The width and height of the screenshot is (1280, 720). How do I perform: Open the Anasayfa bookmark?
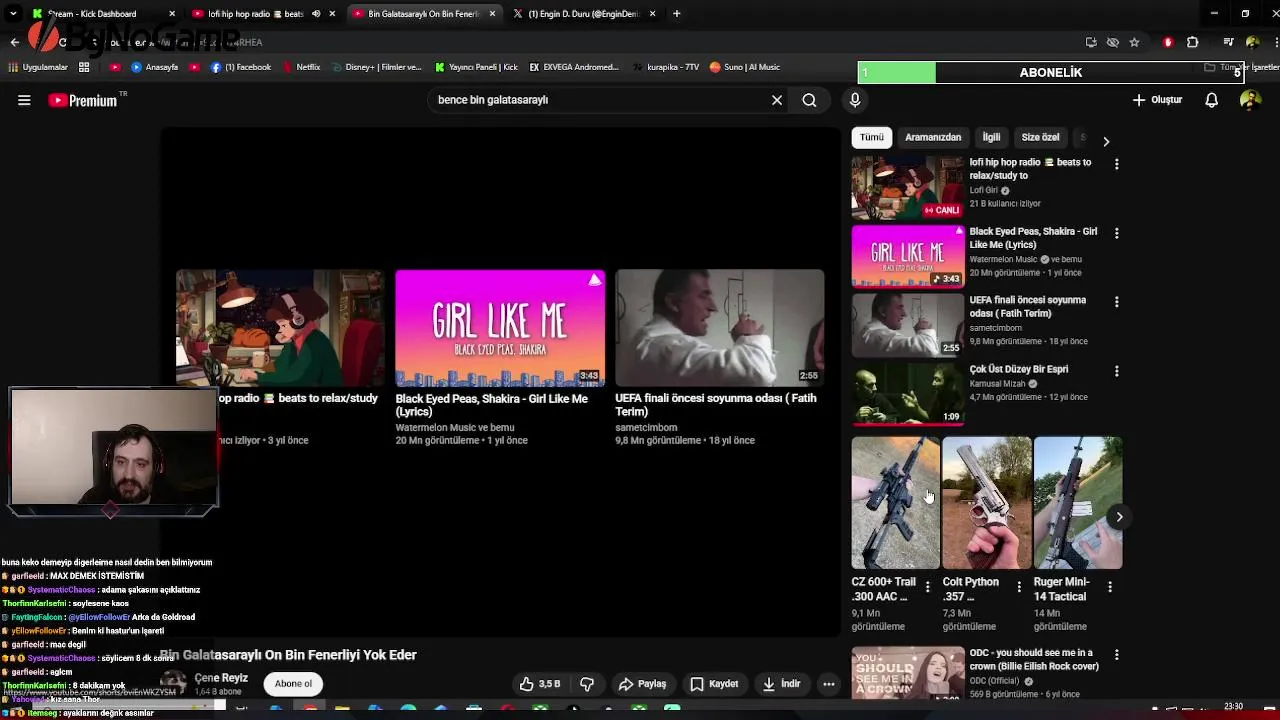point(155,67)
